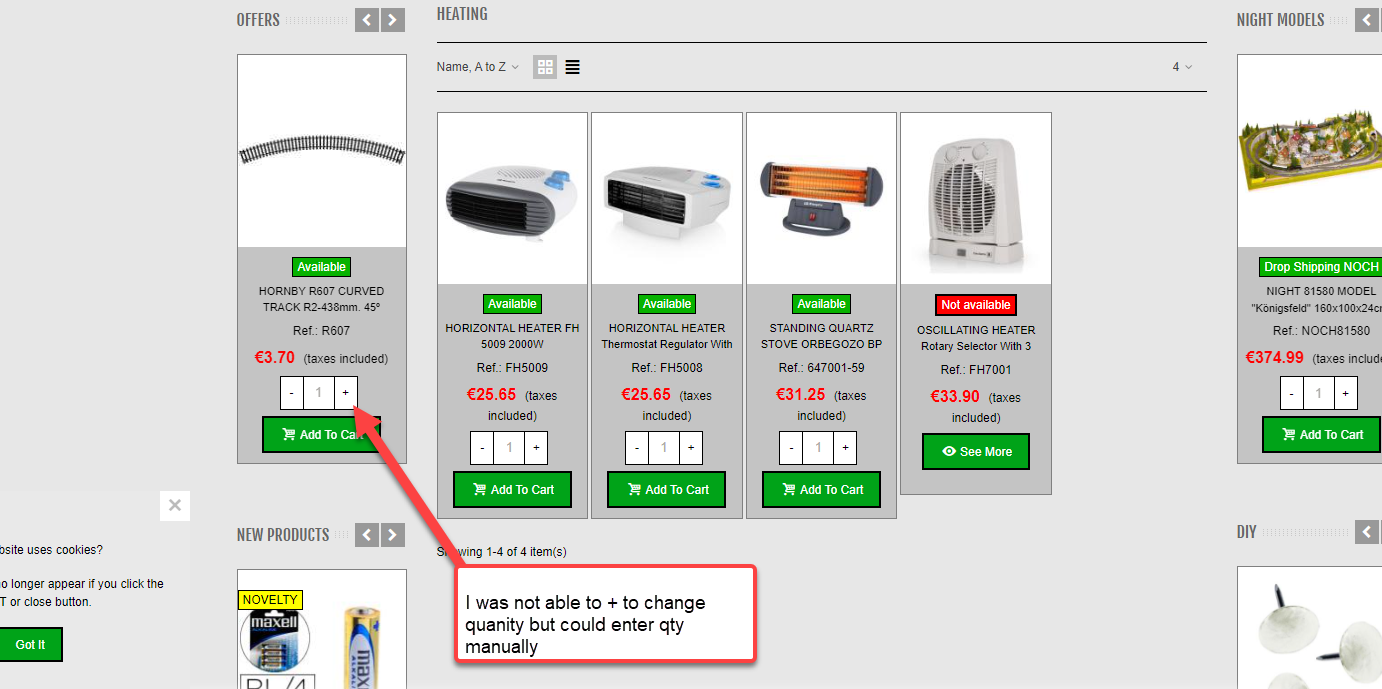Go to previous DIY item
This screenshot has height=689, width=1382.
coord(1367,532)
